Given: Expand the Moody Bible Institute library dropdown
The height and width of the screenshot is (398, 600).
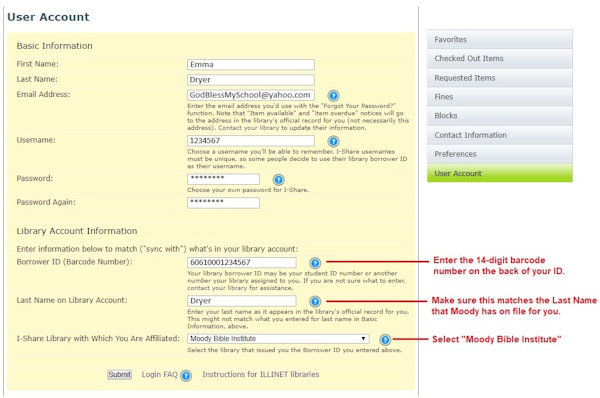Looking at the screenshot, I should [x=278, y=339].
